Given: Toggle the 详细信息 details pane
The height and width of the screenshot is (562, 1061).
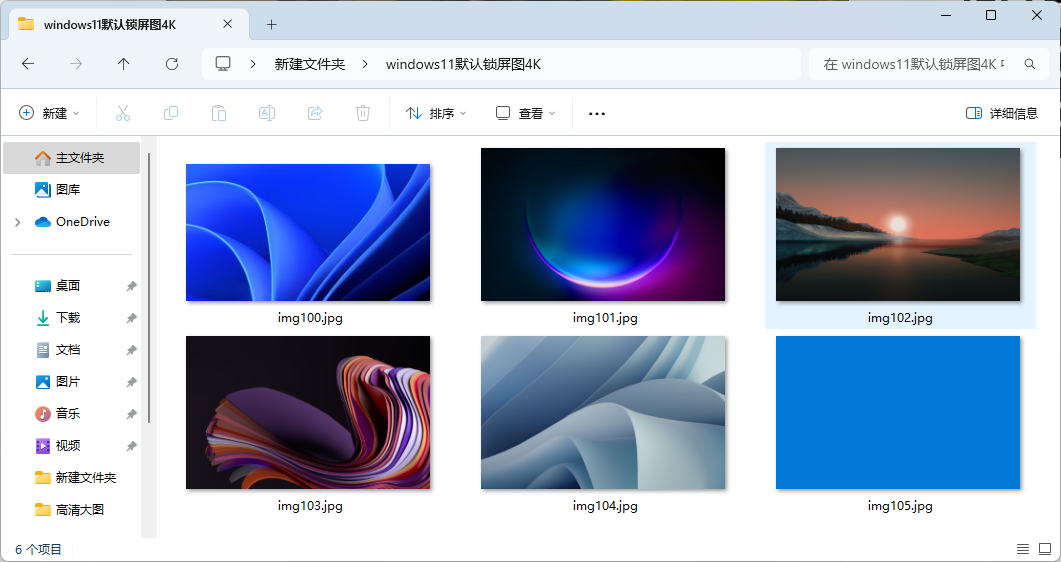Looking at the screenshot, I should (1002, 113).
